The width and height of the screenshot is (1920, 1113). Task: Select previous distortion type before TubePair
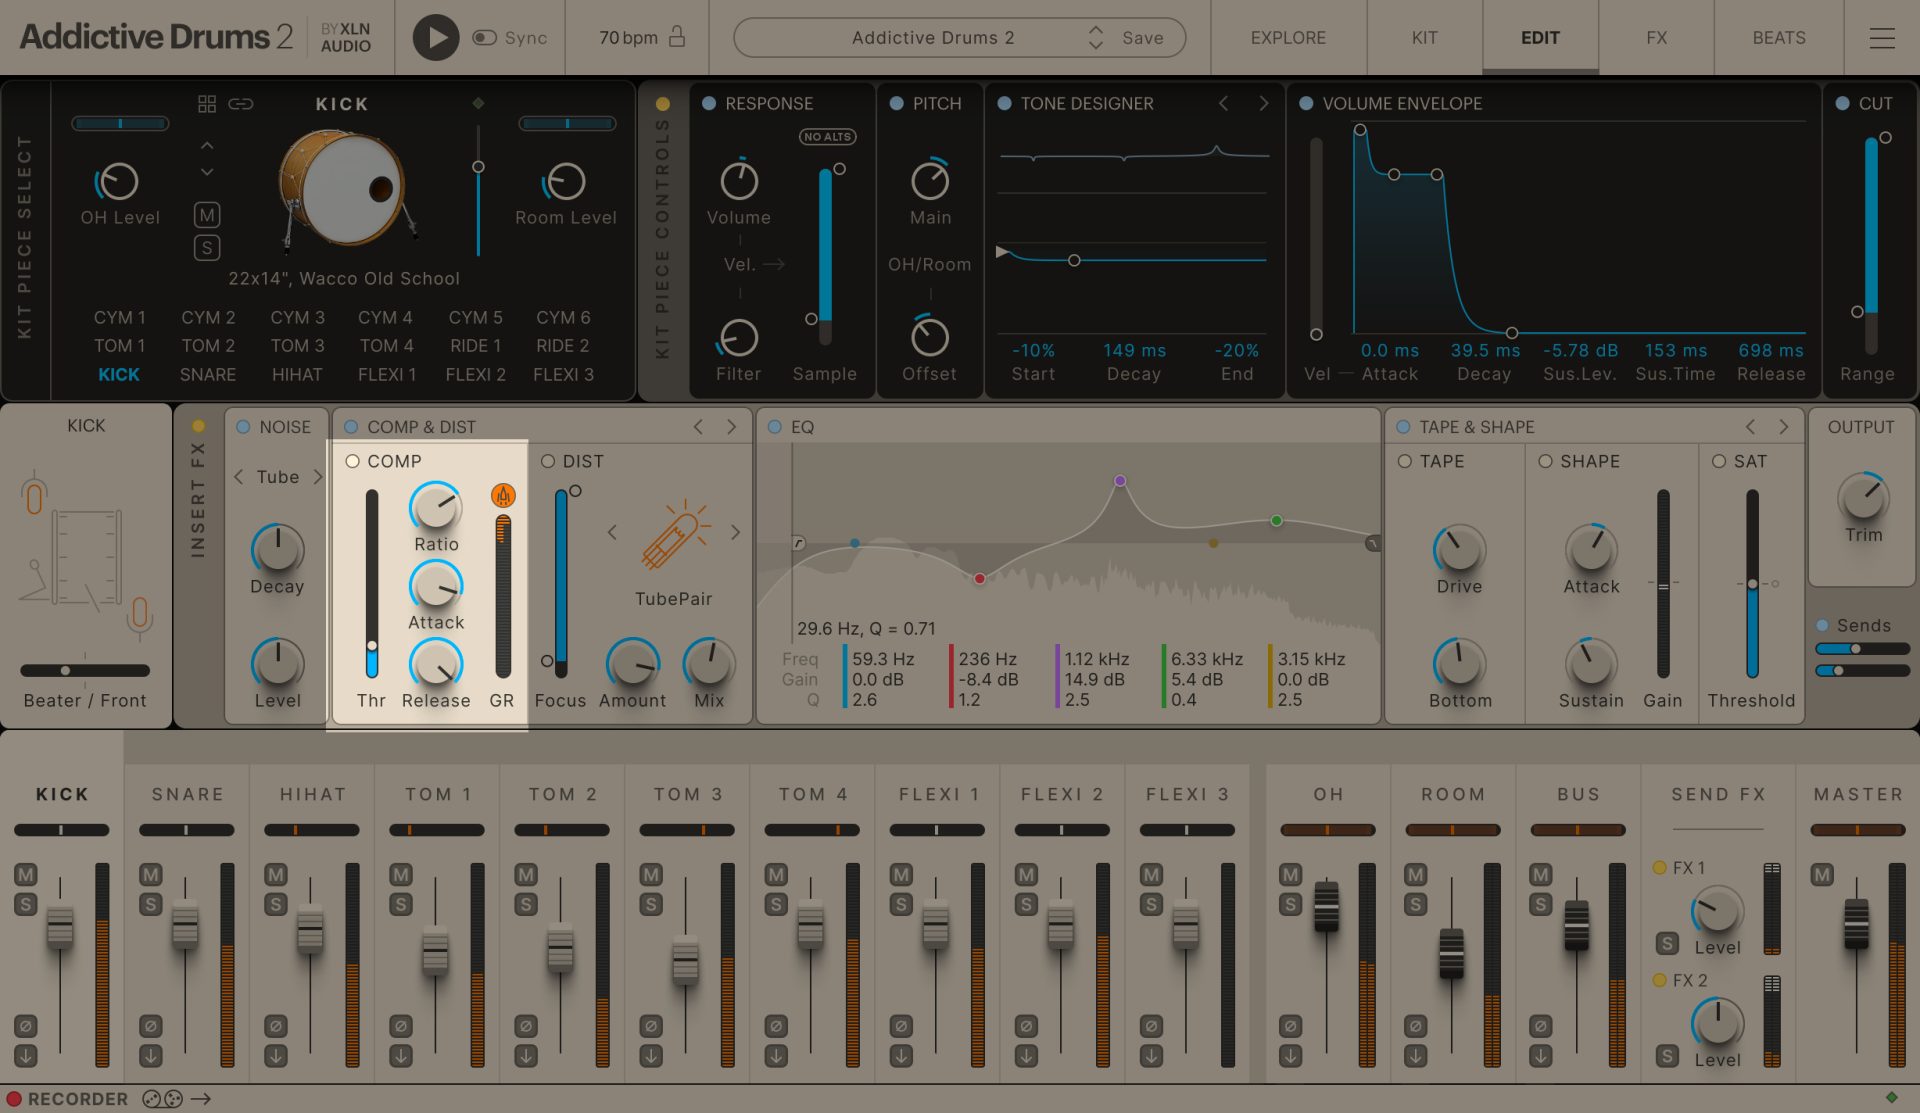click(612, 532)
